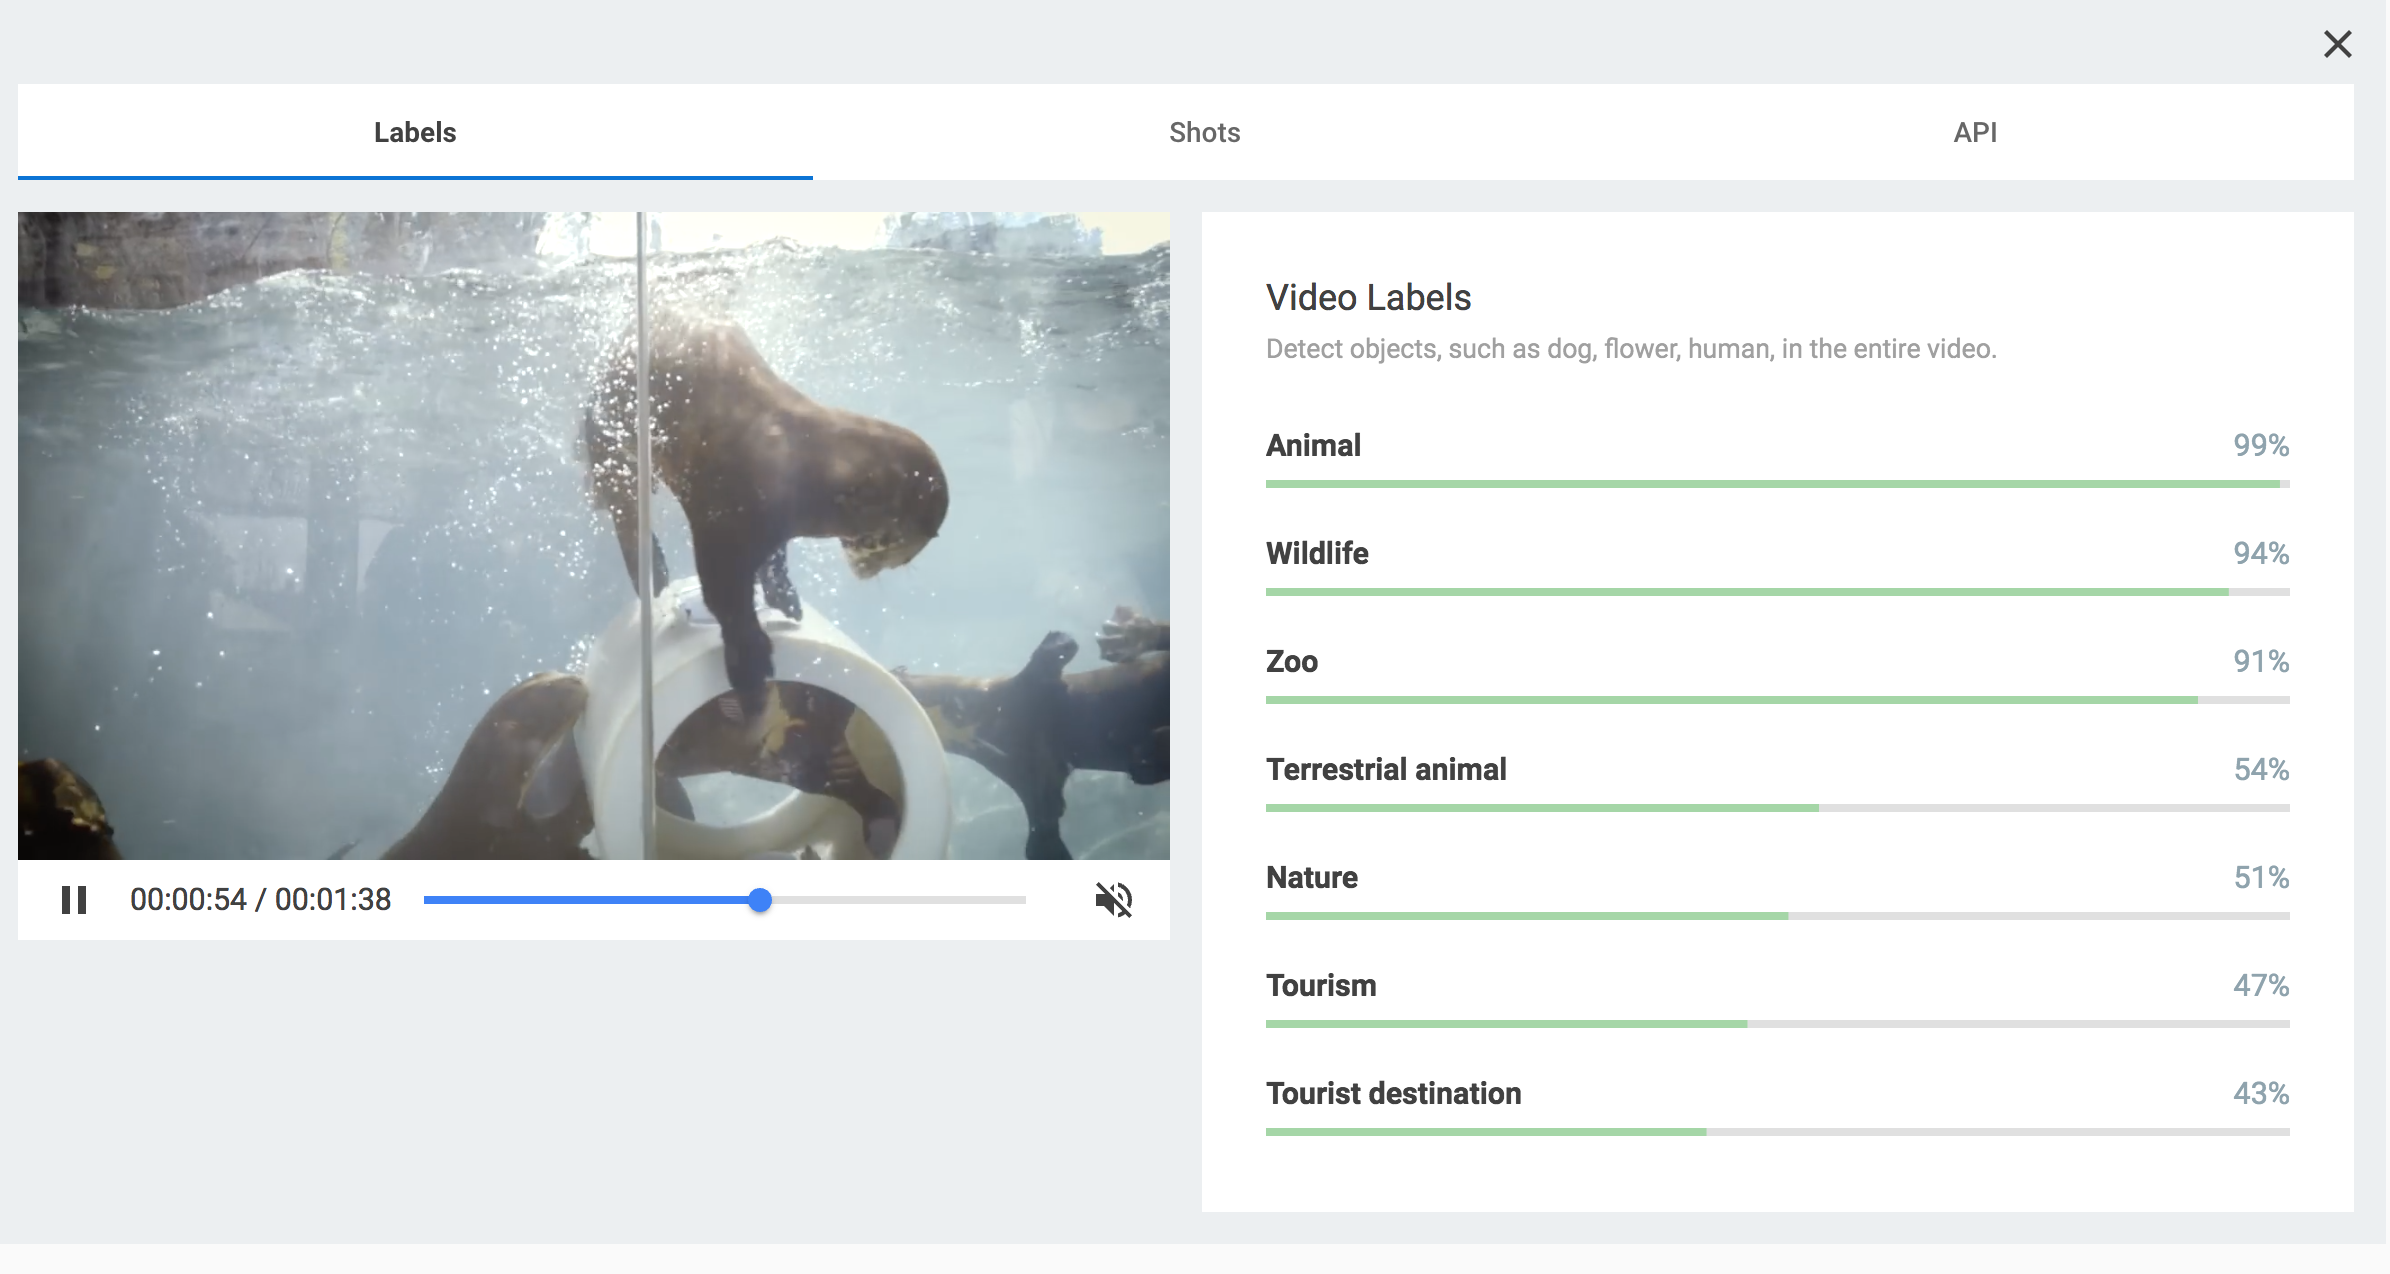Viewport: 2390px width, 1274px height.
Task: Open the API tab
Action: (x=1975, y=132)
